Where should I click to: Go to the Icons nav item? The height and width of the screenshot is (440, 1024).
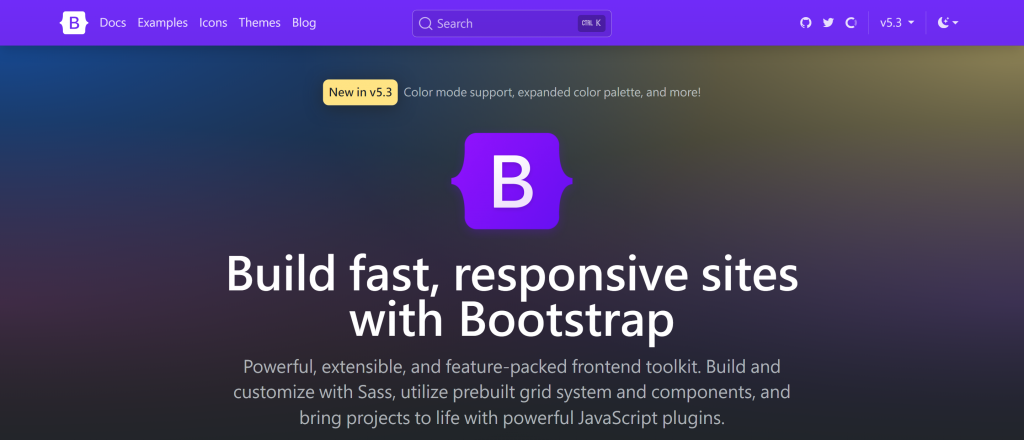213,23
